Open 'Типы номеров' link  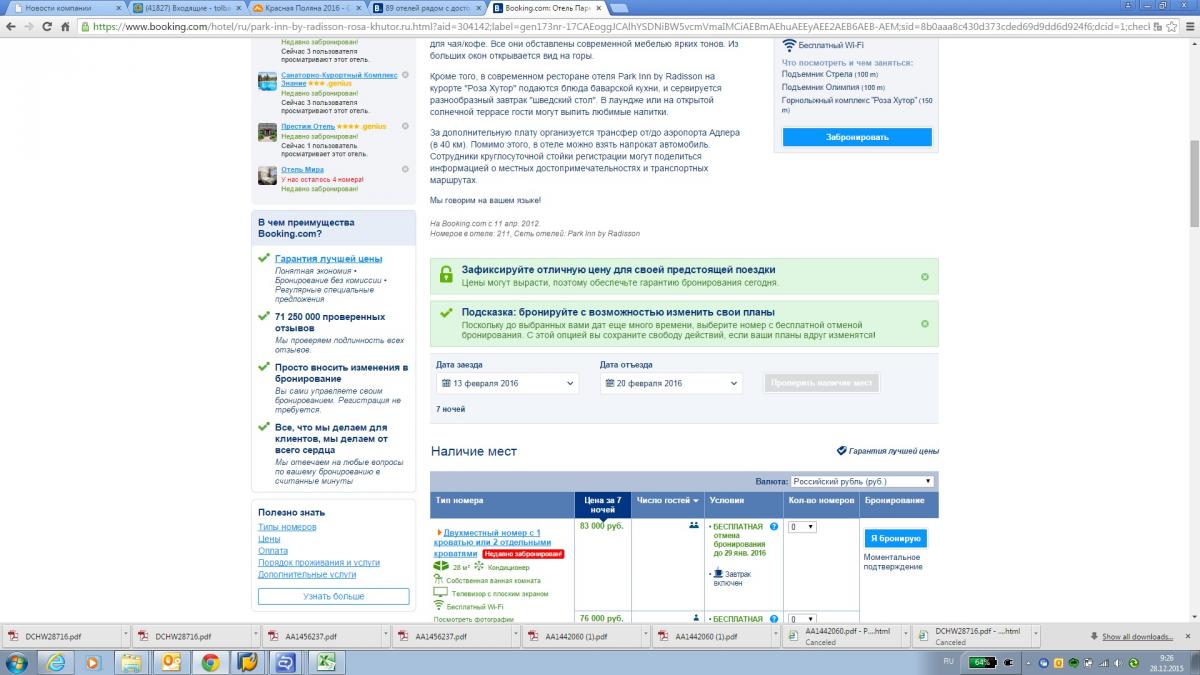287,527
